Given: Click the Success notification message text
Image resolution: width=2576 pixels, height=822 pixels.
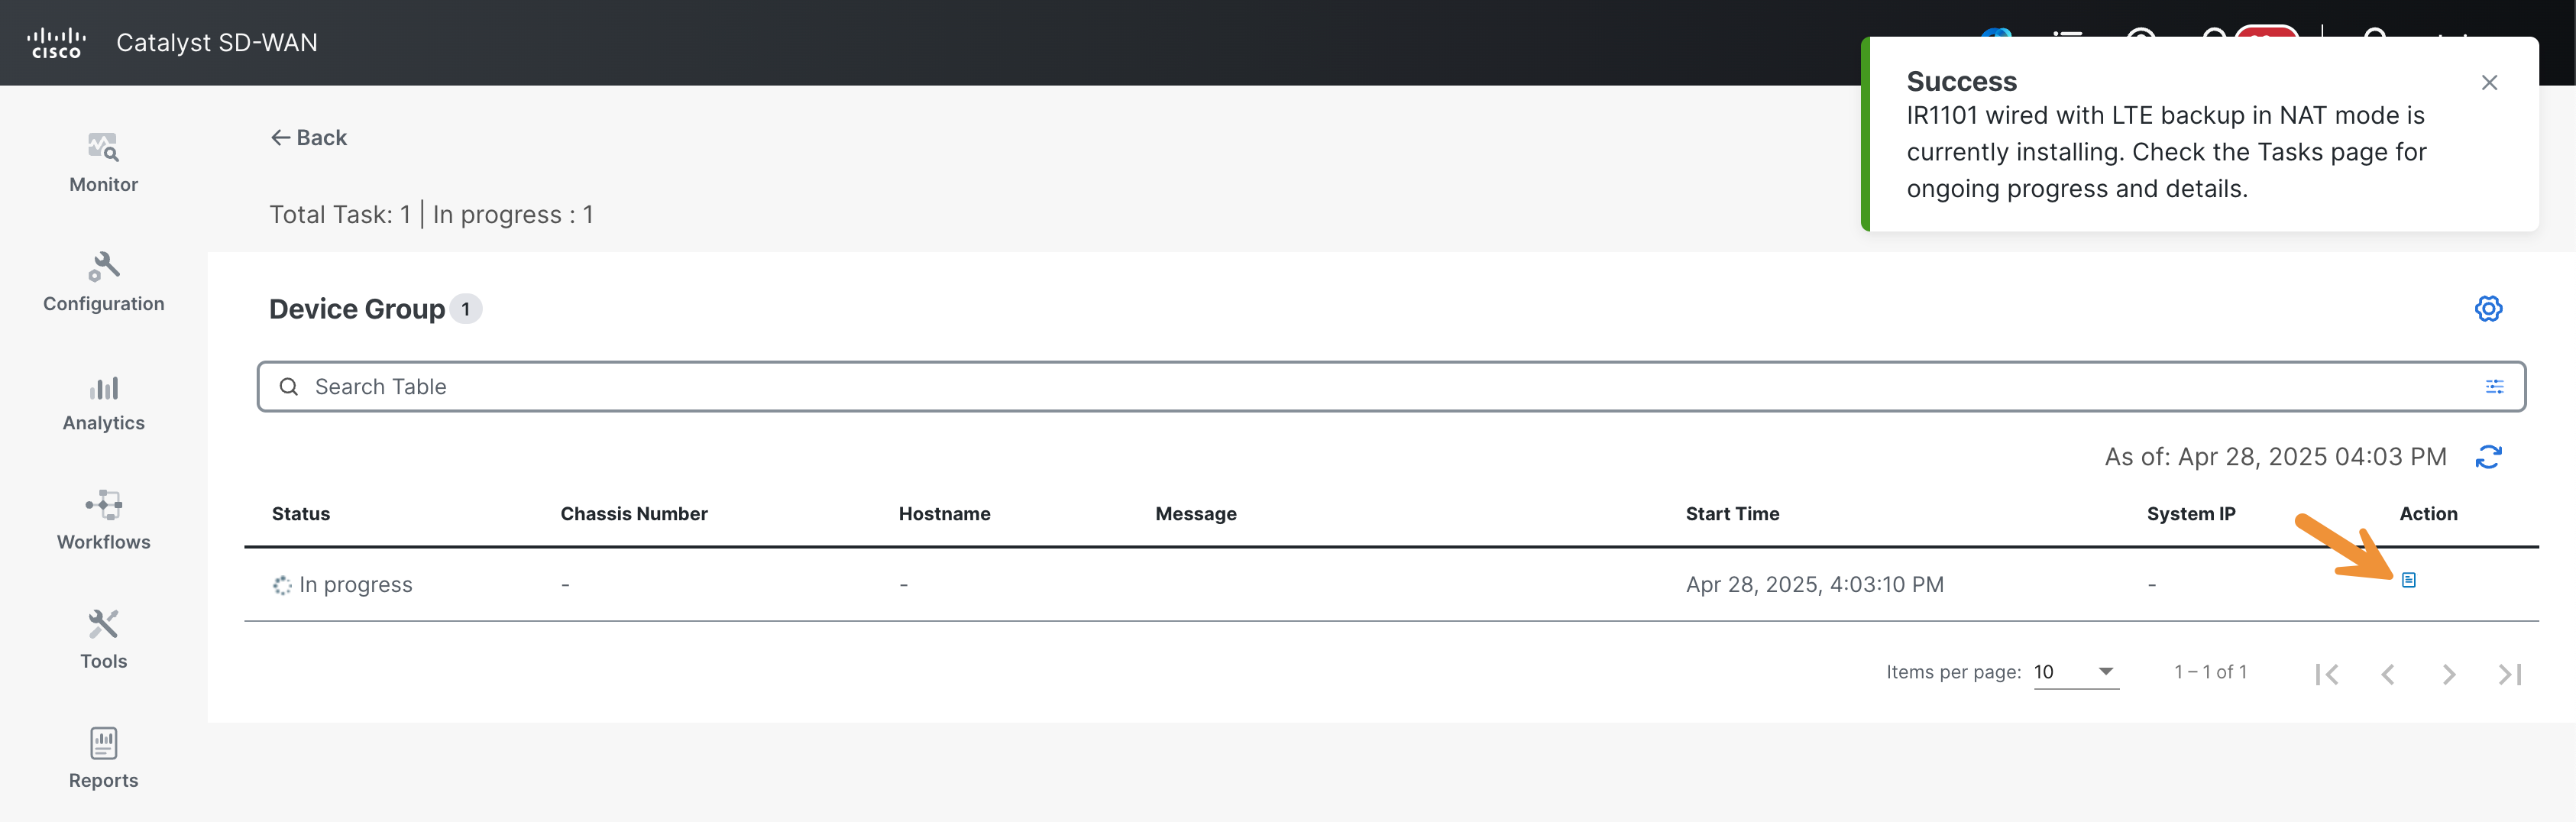Looking at the screenshot, I should pyautogui.click(x=2166, y=152).
